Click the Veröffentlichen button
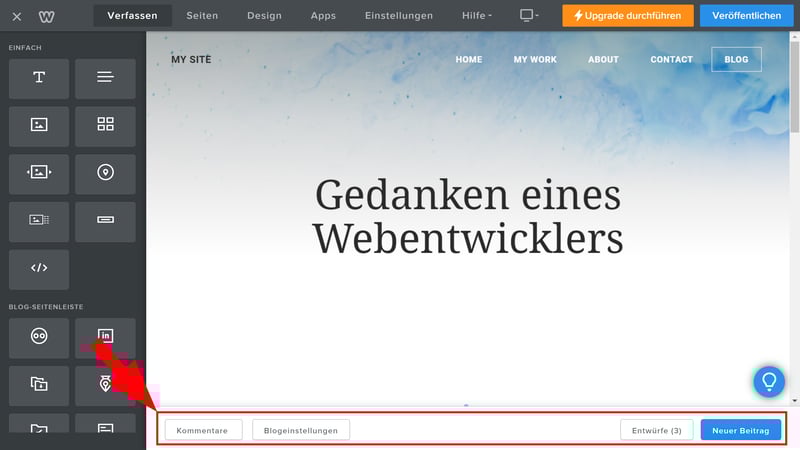This screenshot has width=800, height=450. (x=747, y=16)
